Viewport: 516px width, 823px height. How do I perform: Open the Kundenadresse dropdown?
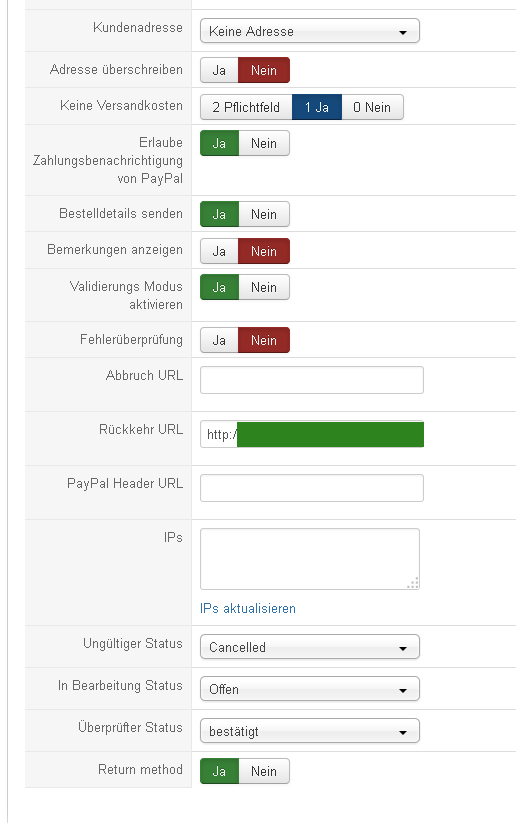(310, 31)
